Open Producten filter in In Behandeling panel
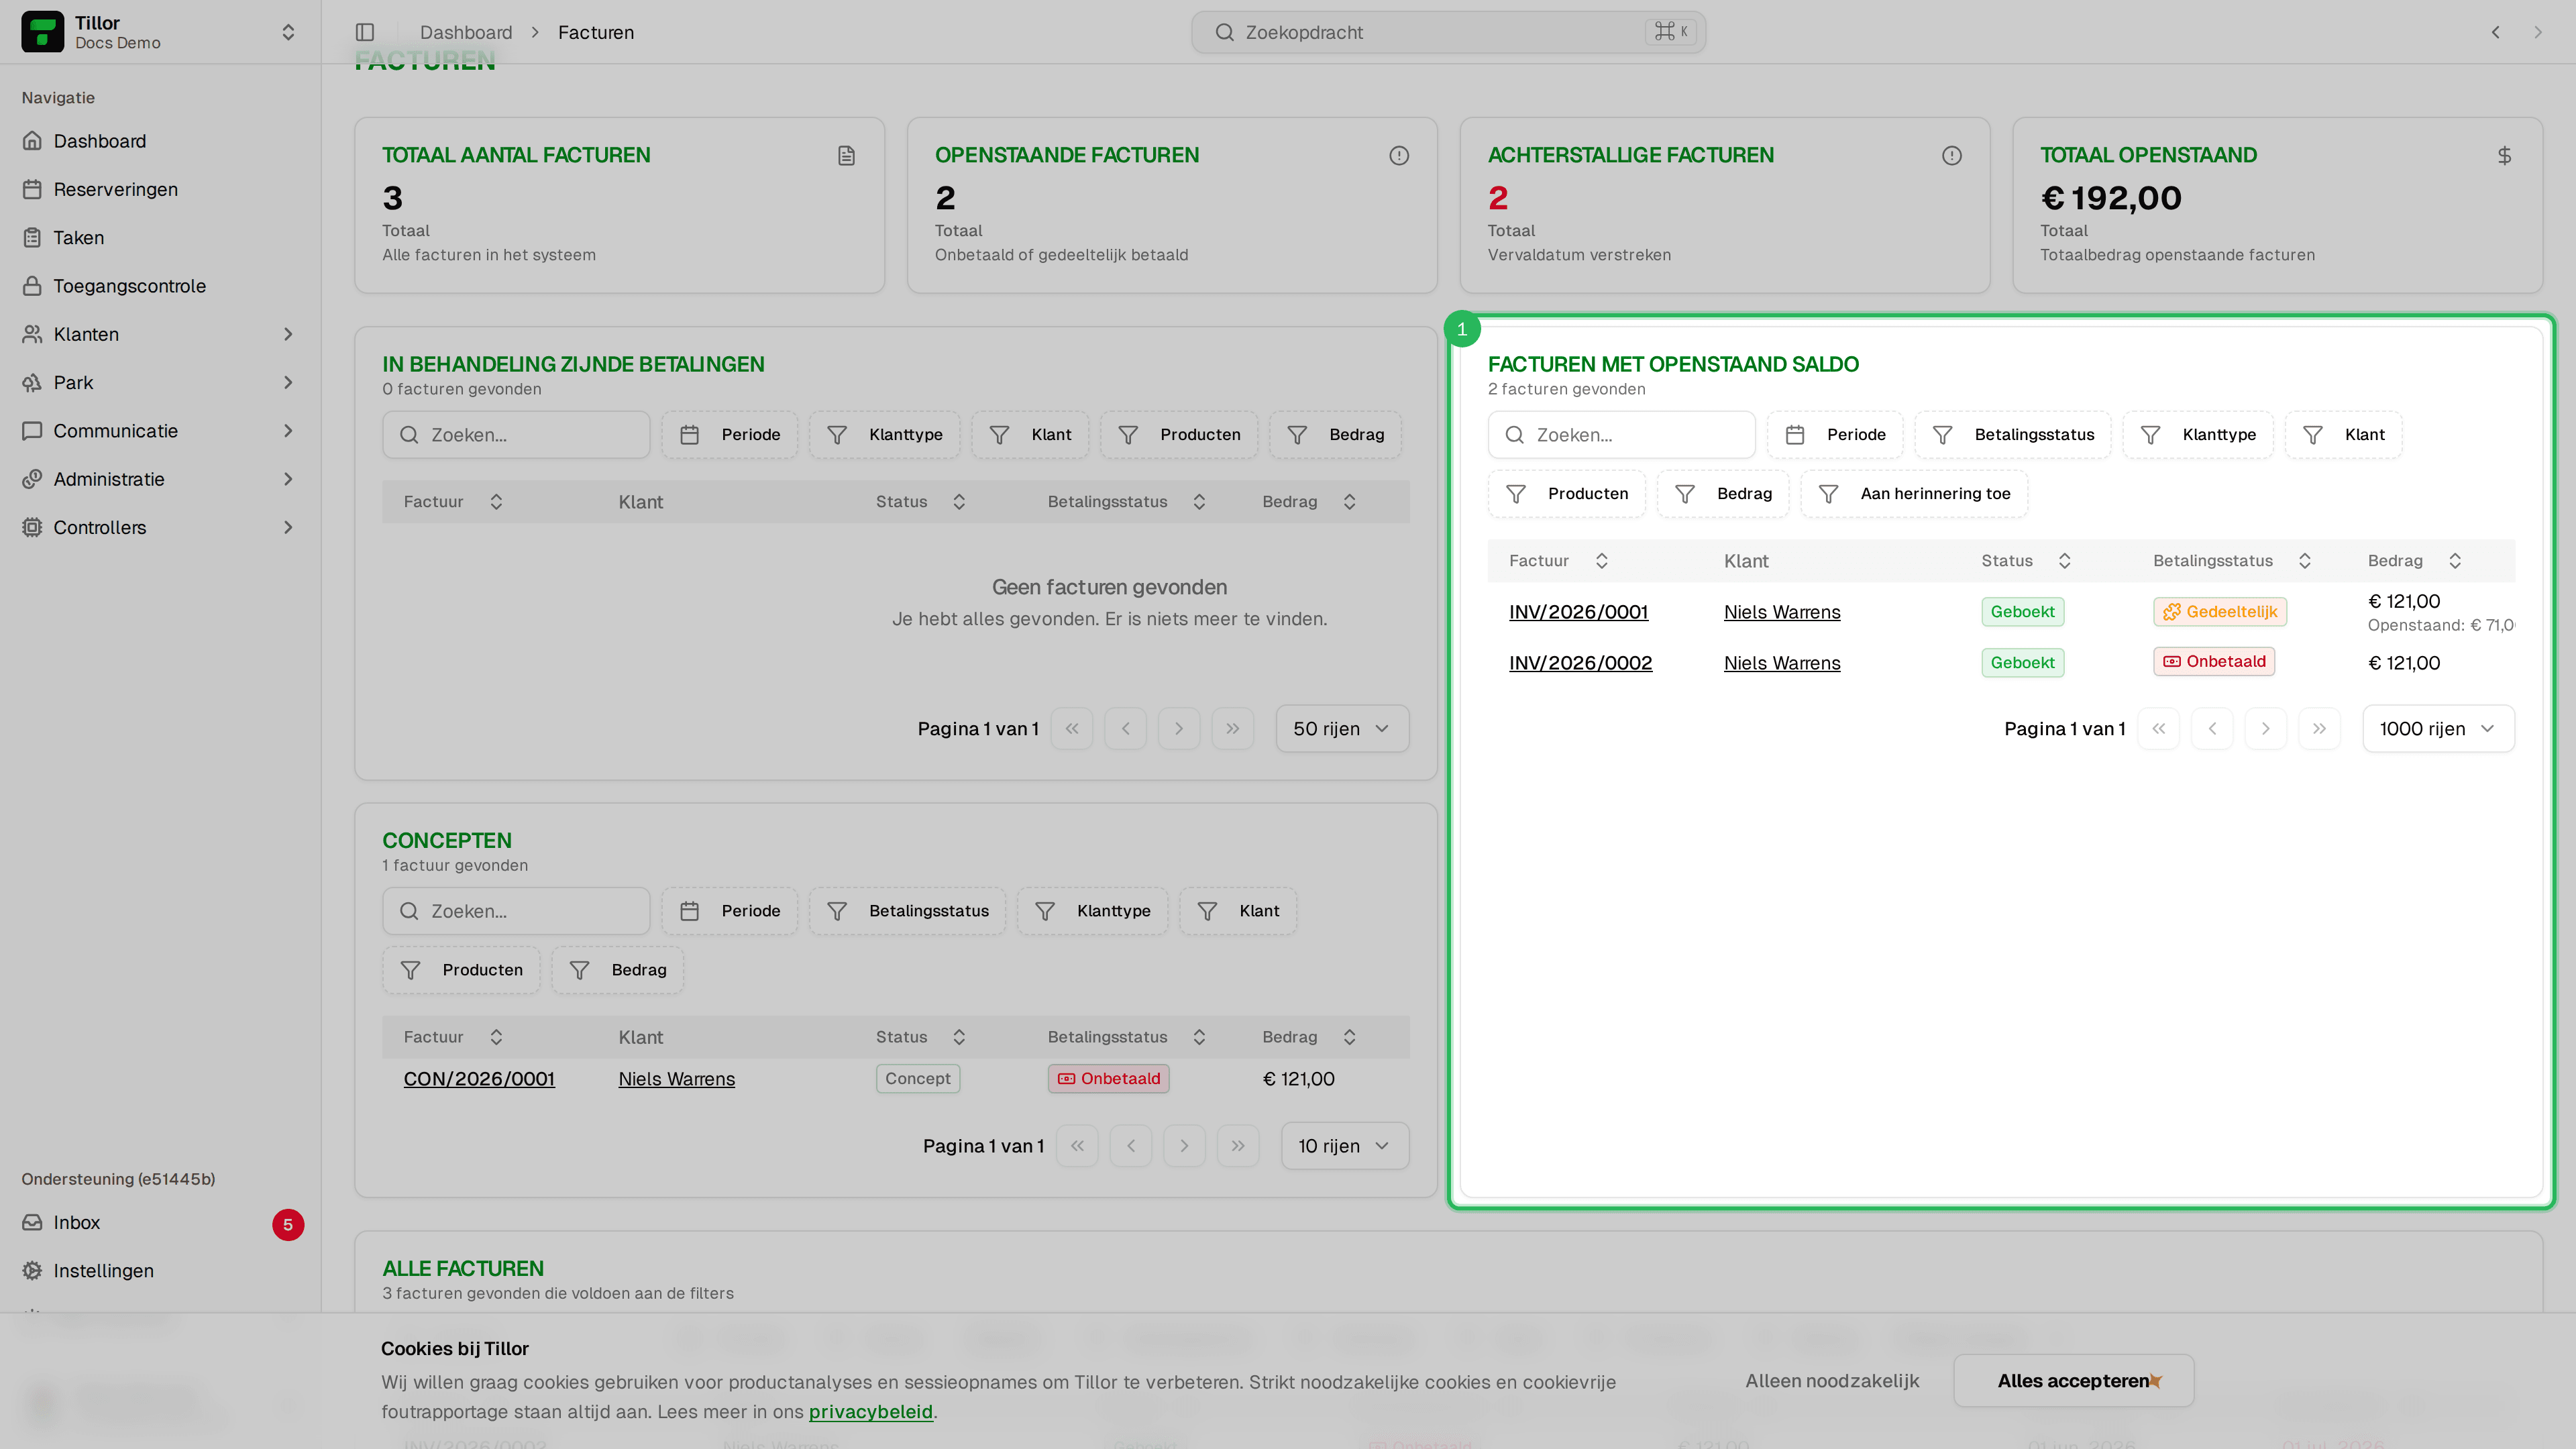The height and width of the screenshot is (1449, 2576). coord(1179,435)
